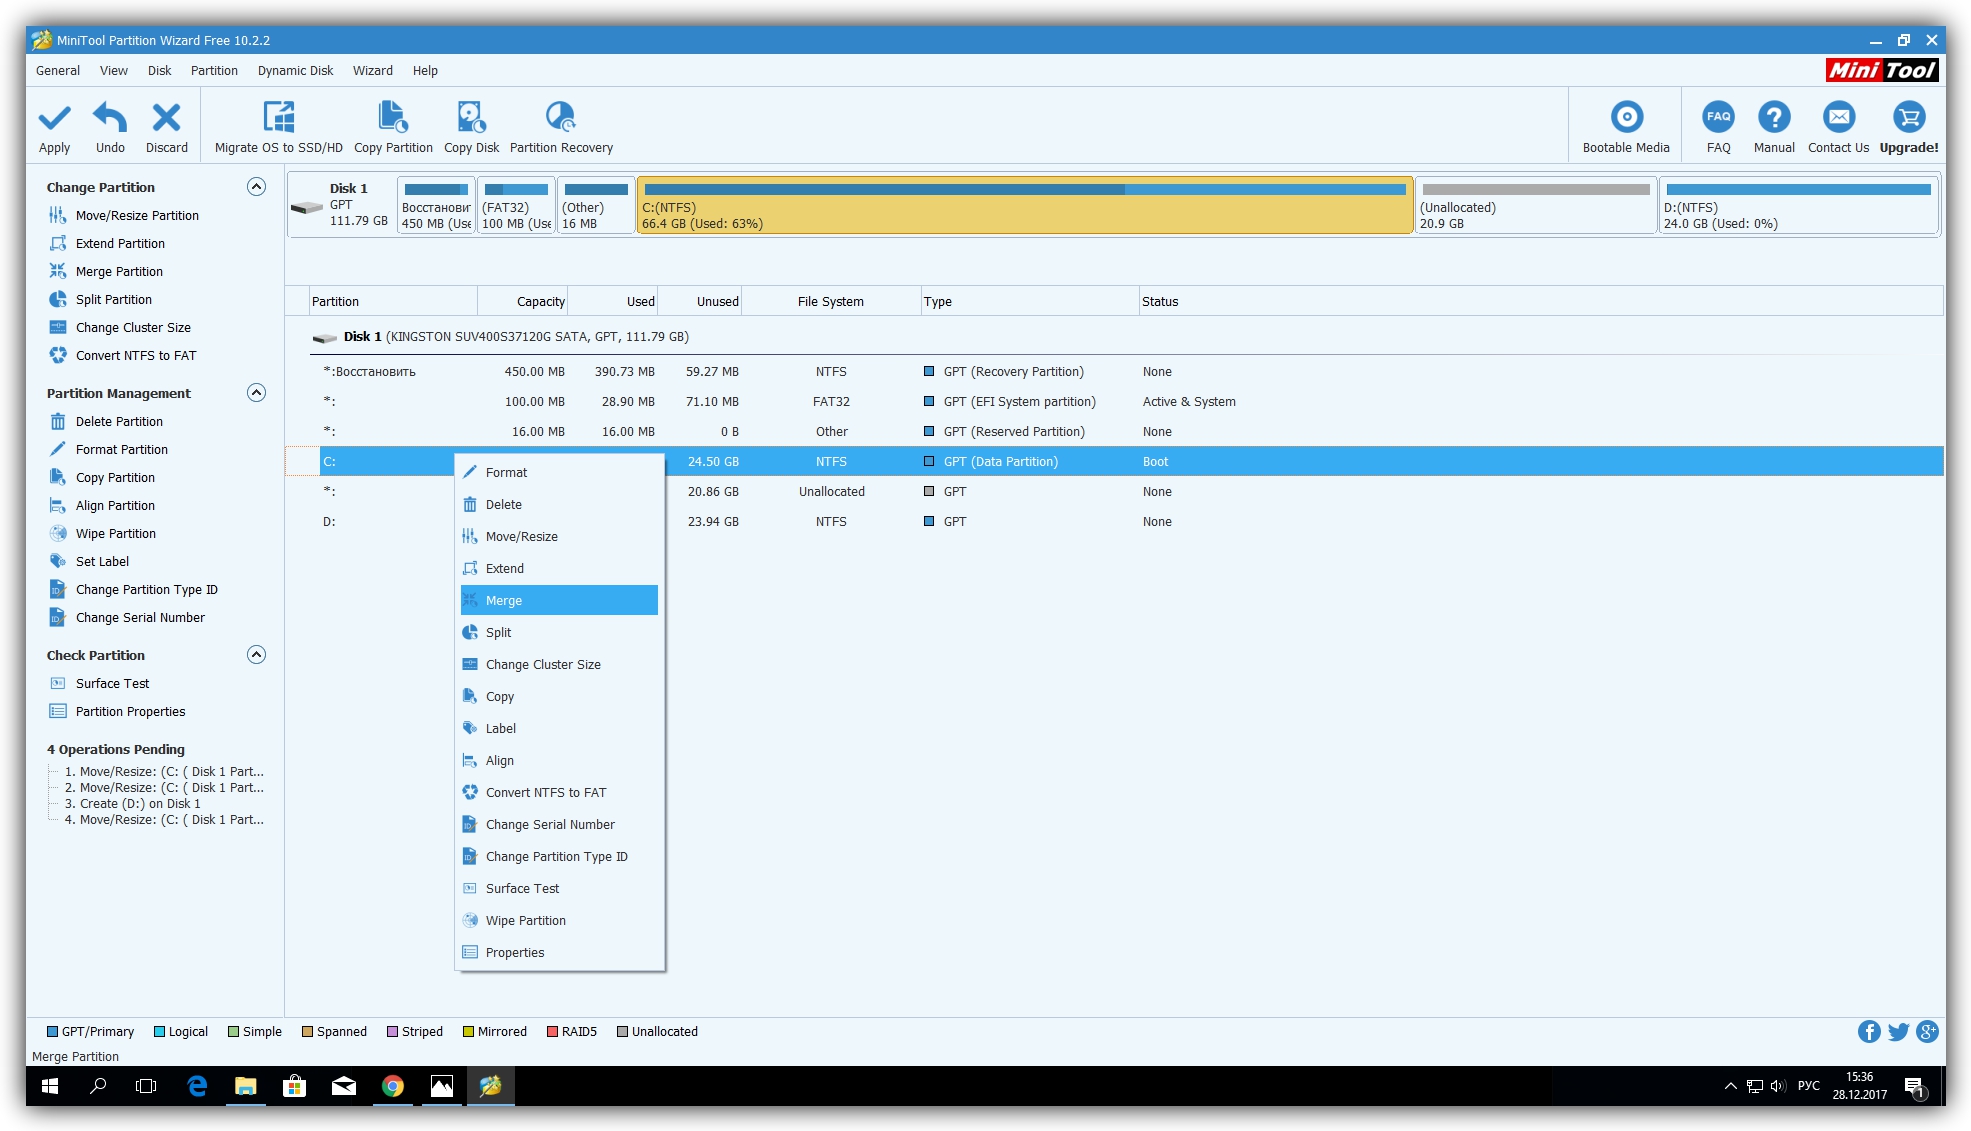Viewport: 1971px width, 1131px height.
Task: Collapse the Change Partition section
Action: click(256, 187)
